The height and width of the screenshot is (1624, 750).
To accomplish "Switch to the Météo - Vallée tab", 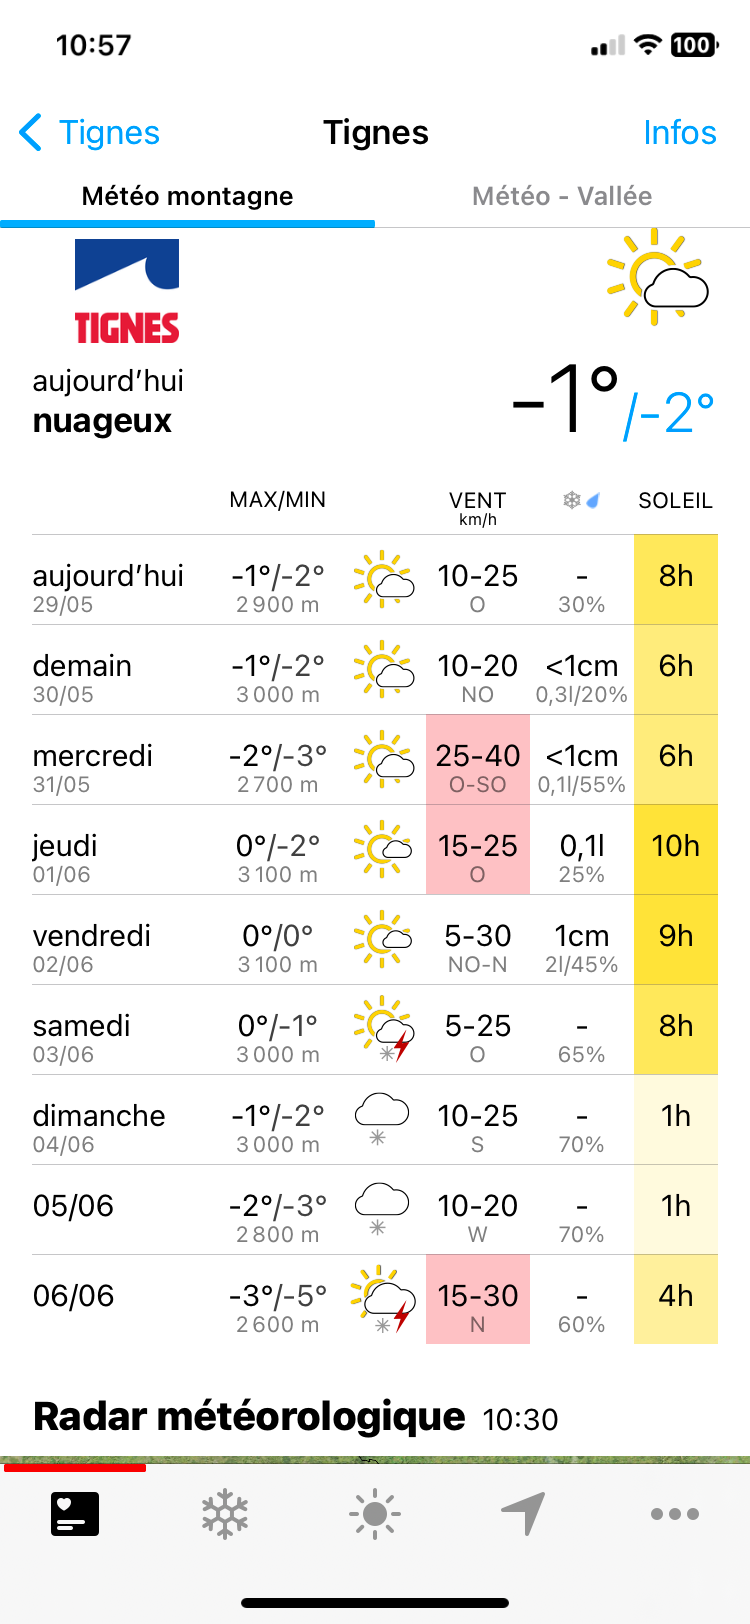I will (562, 196).
